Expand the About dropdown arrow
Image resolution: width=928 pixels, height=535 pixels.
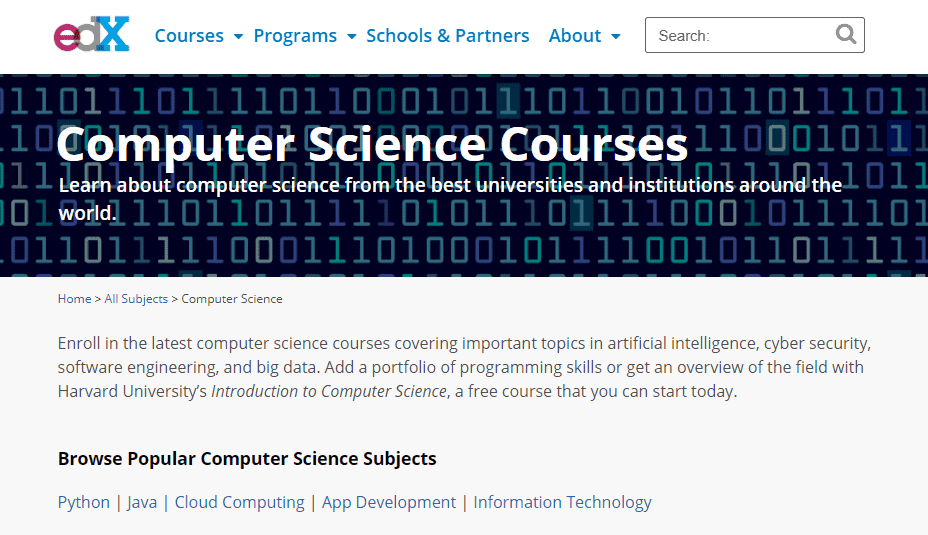click(616, 37)
